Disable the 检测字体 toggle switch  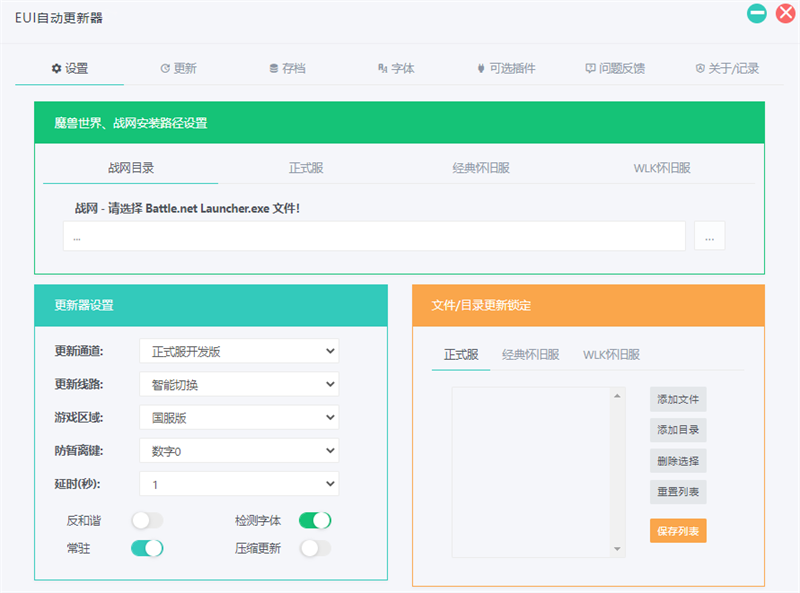[x=315, y=520]
